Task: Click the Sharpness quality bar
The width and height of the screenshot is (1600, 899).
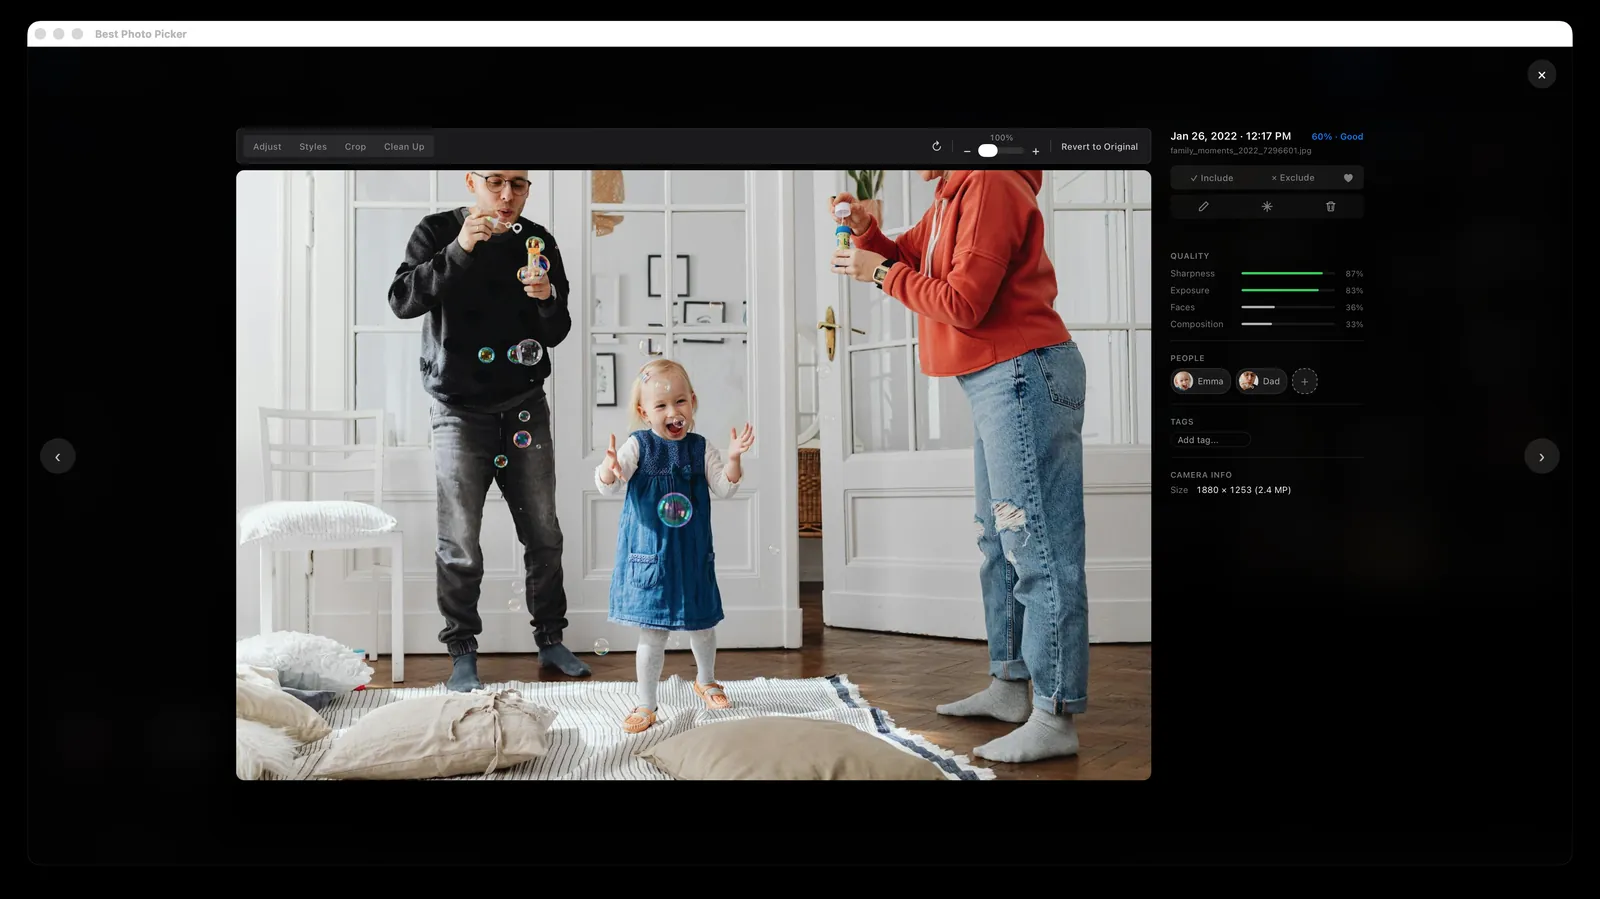Action: click(x=1287, y=273)
